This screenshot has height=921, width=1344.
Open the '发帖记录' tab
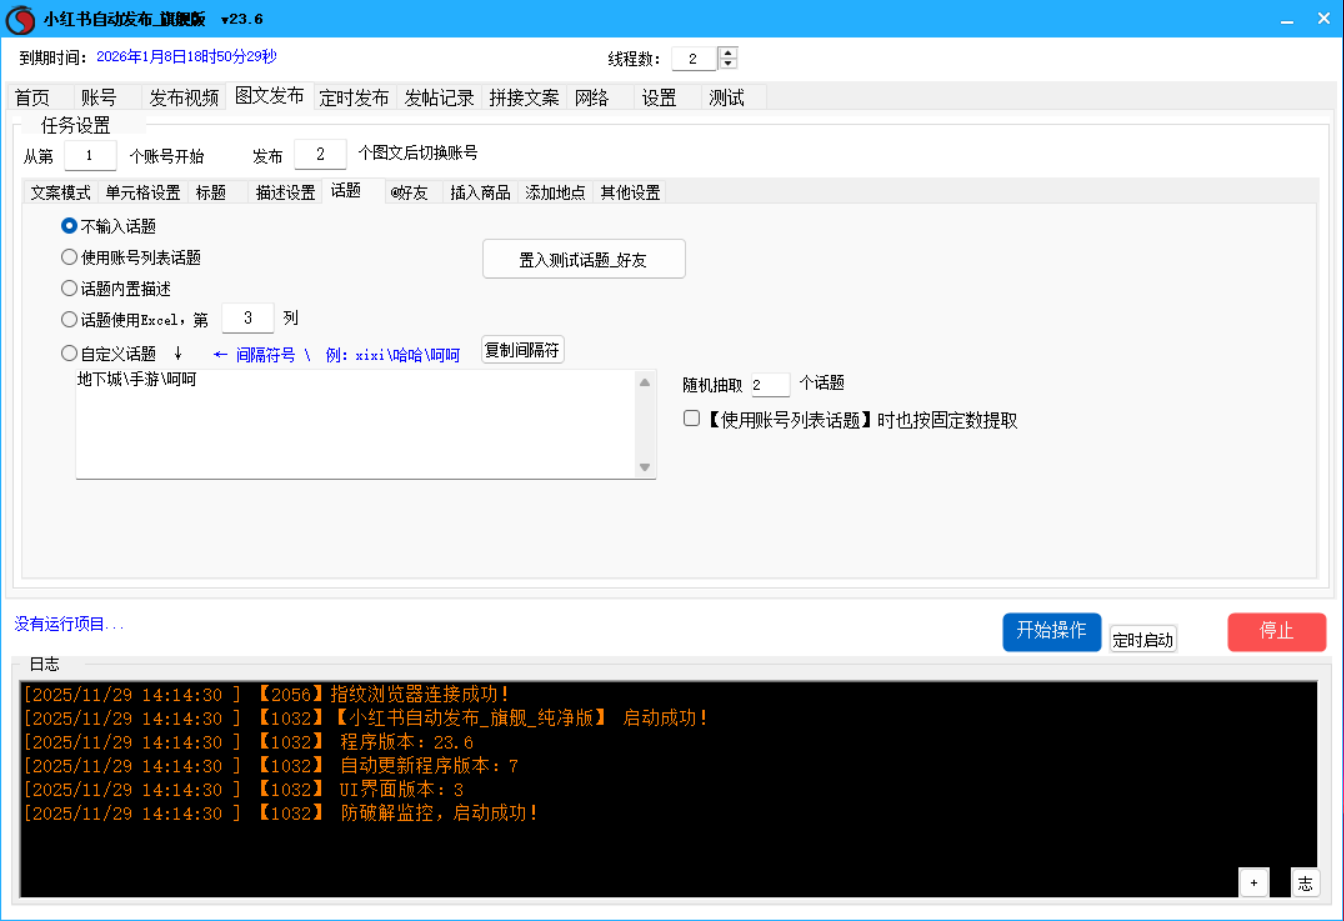439,98
